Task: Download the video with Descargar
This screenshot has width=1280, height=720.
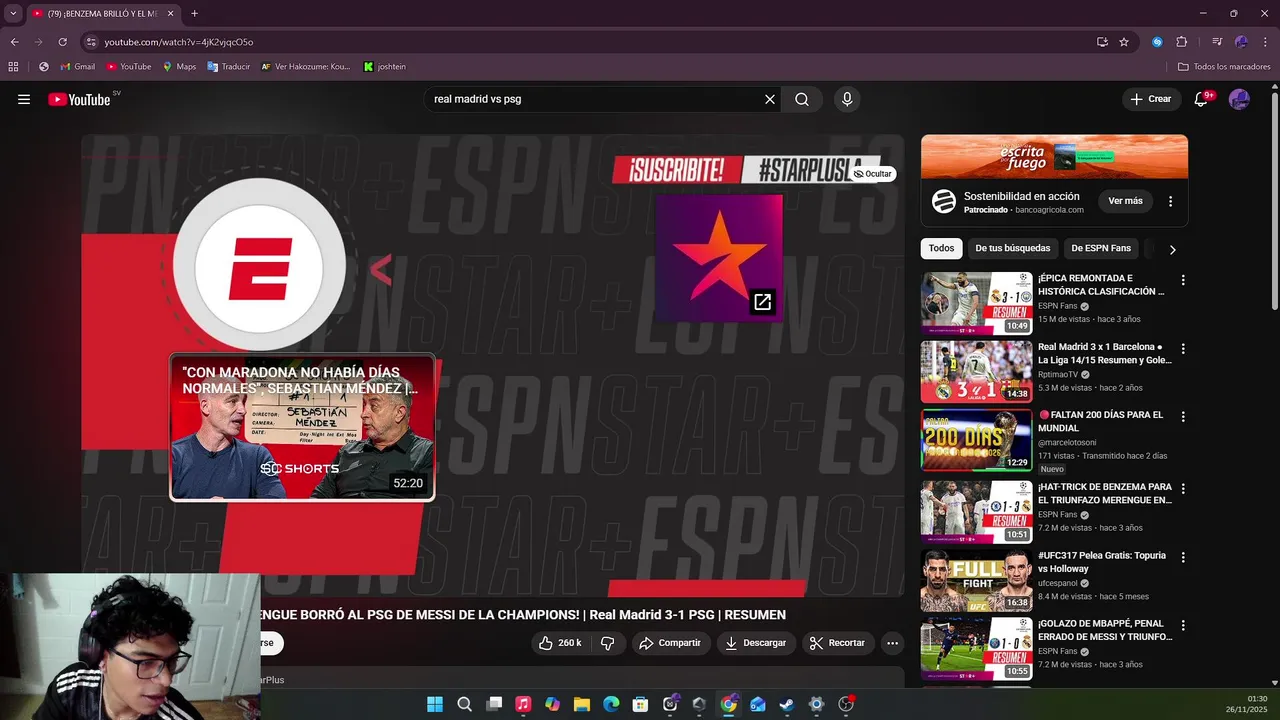Action: tap(756, 643)
